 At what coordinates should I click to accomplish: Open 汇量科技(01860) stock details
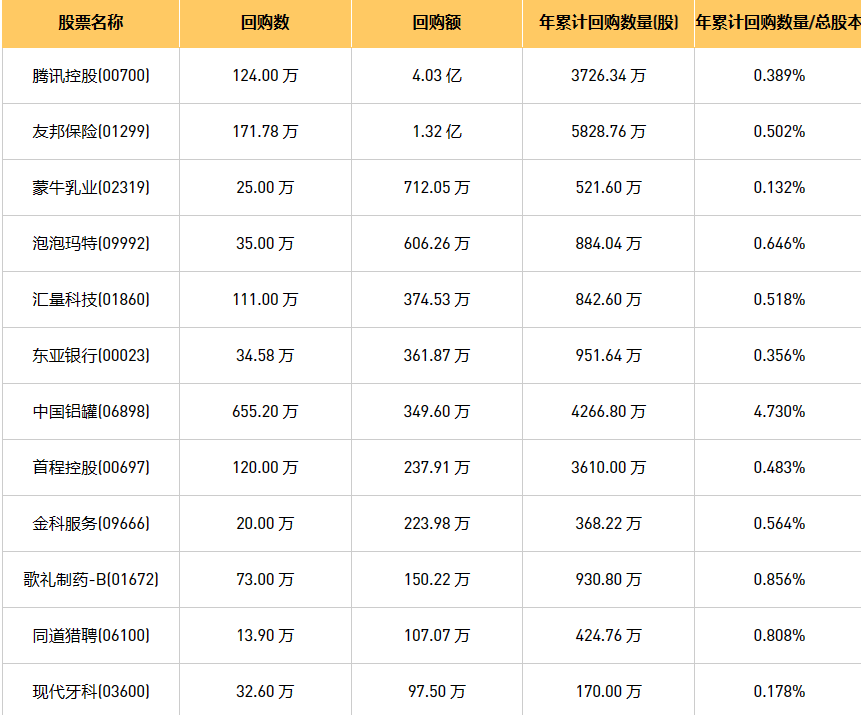(91, 299)
